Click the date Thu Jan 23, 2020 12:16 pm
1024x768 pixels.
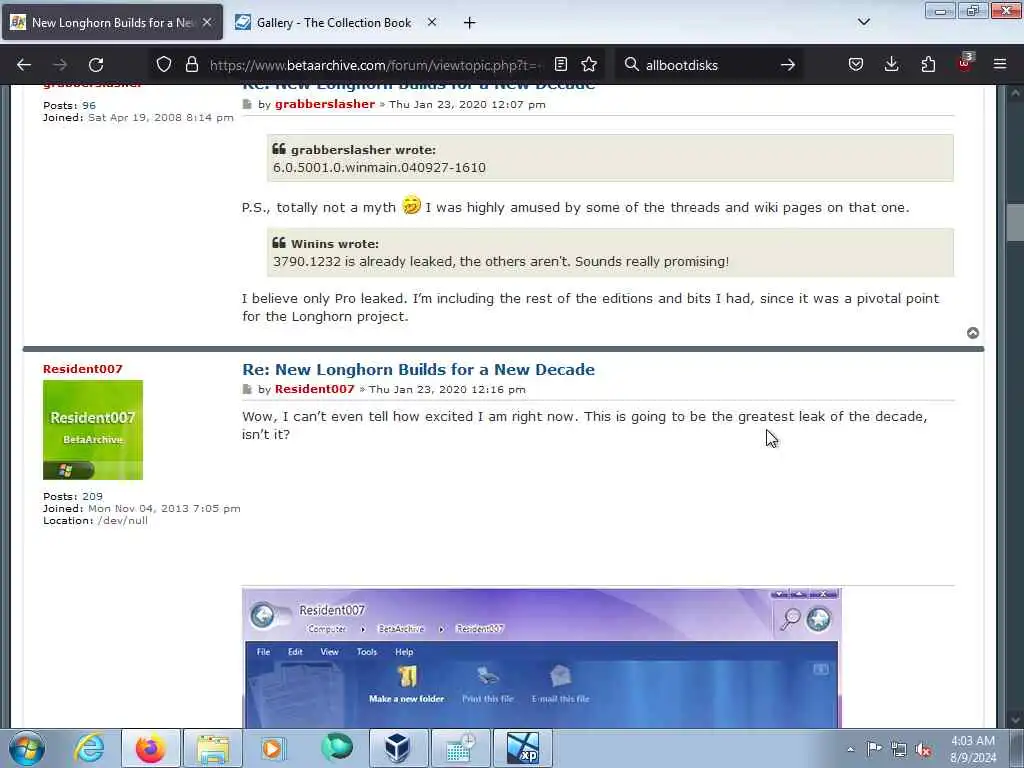pos(447,389)
